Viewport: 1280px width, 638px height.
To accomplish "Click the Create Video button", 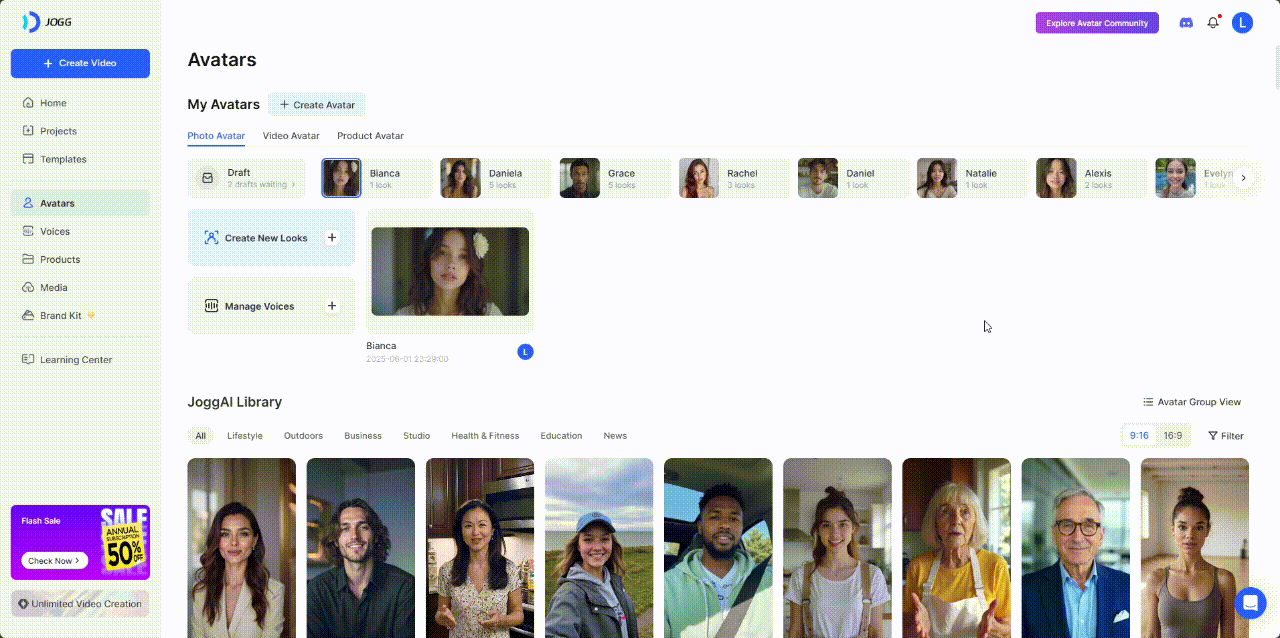I will [x=80, y=63].
